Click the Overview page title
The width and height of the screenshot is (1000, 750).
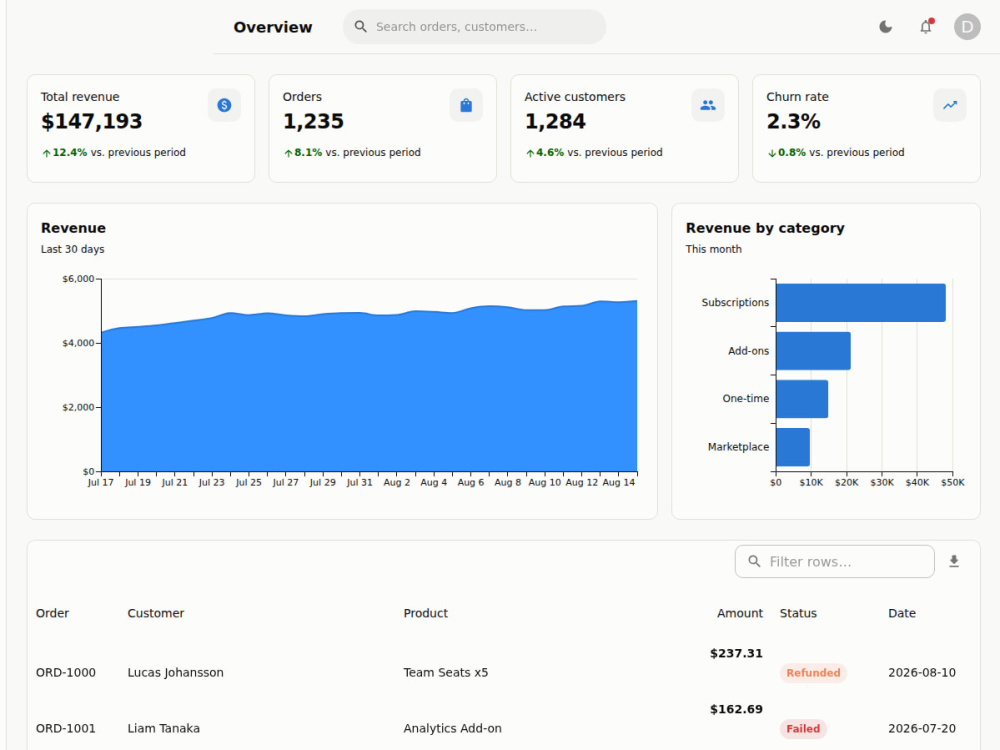click(273, 27)
